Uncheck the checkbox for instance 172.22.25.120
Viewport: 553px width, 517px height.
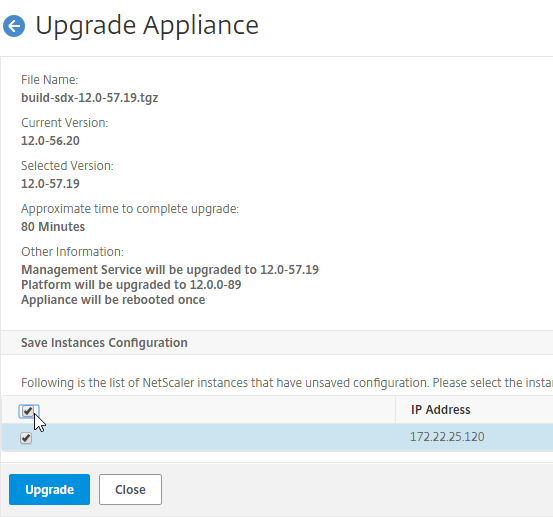(26, 438)
